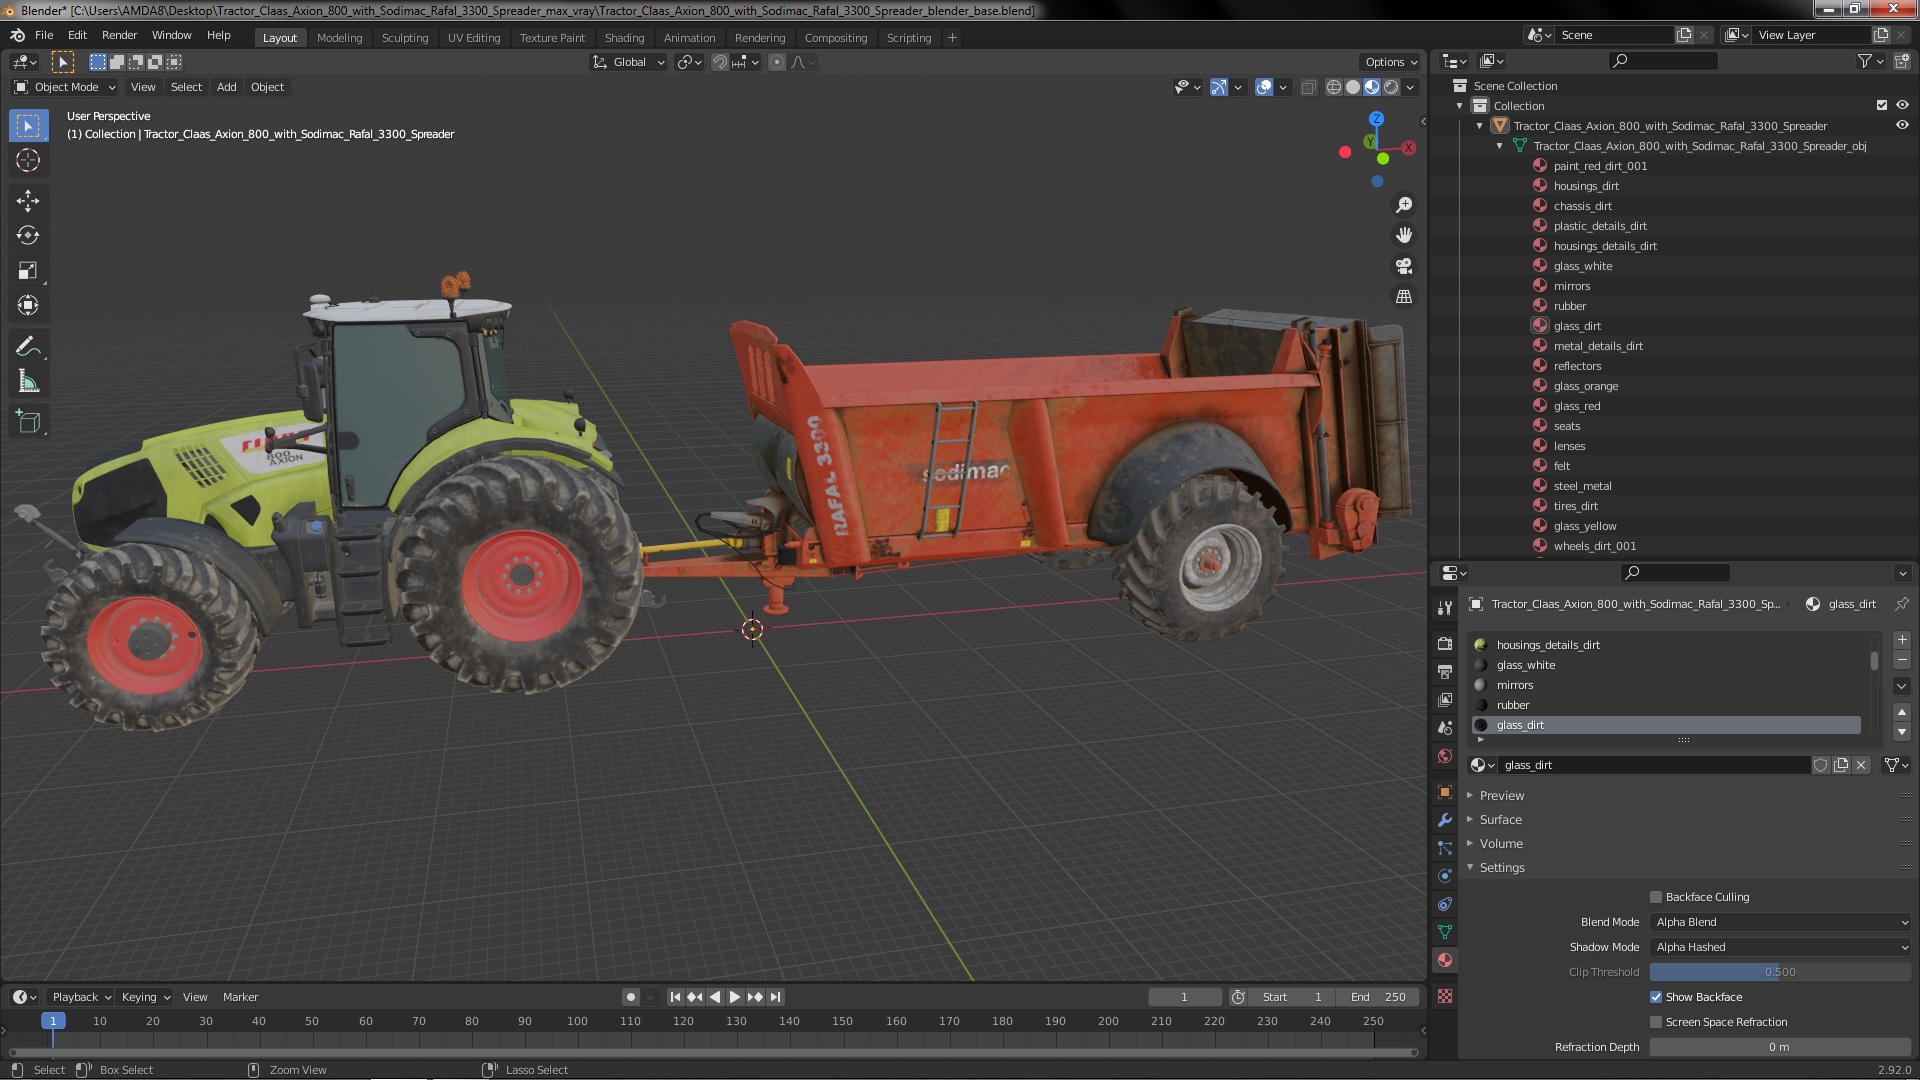The width and height of the screenshot is (1920, 1080).
Task: Jump to the first frame of the timeline
Action: (x=675, y=997)
